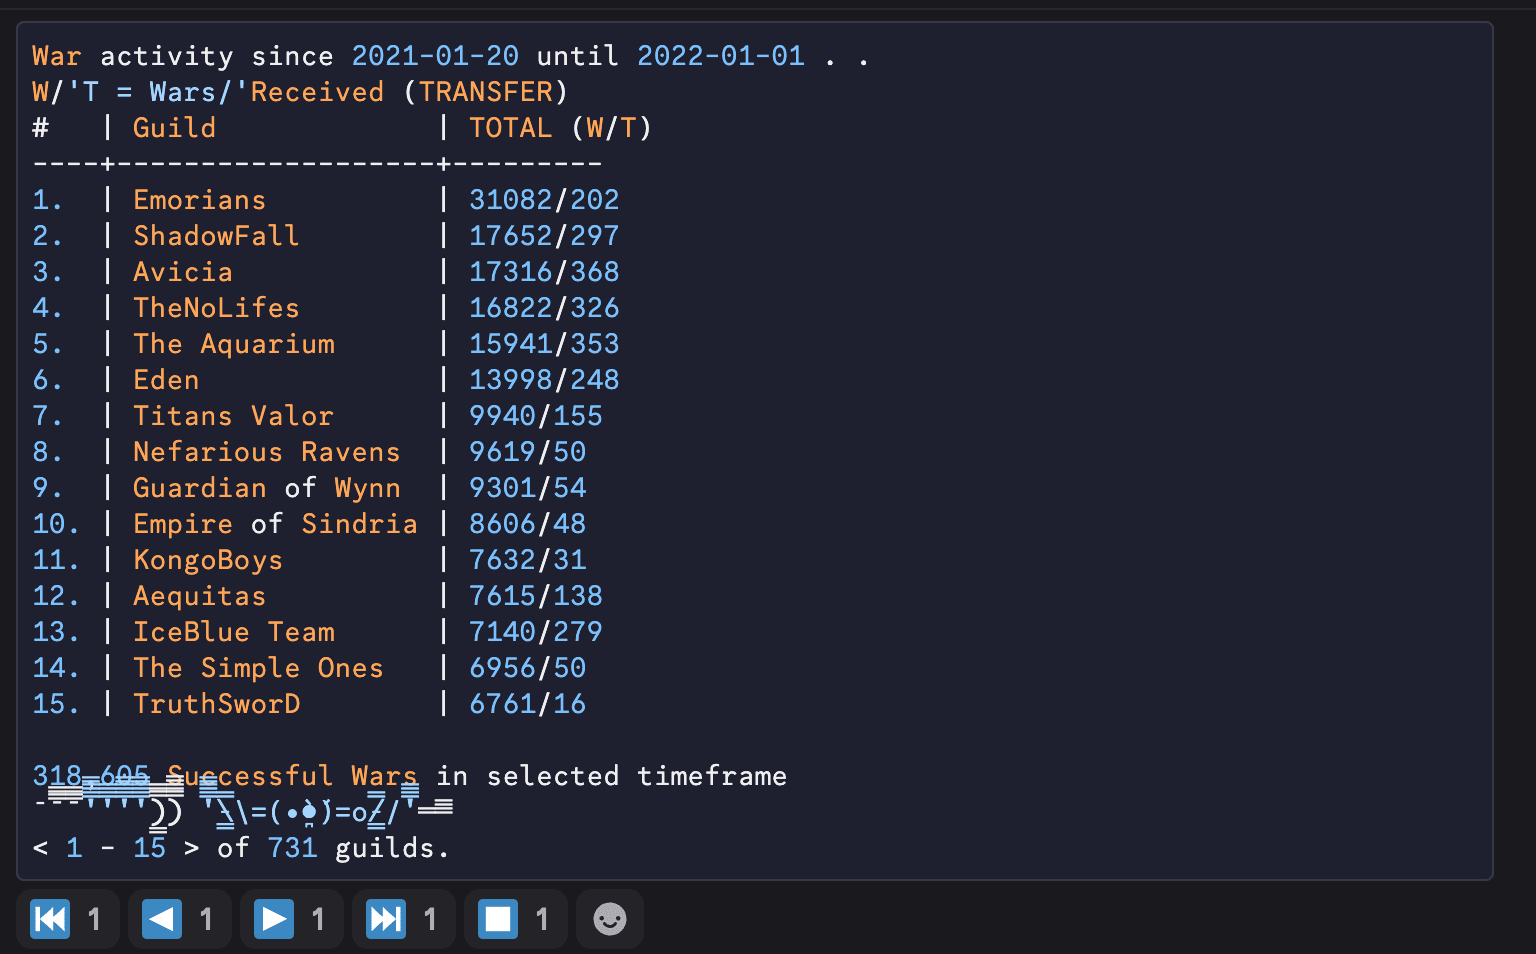This screenshot has height=954, width=1536.
Task: Click the '731' guilds count text
Action: click(x=292, y=847)
